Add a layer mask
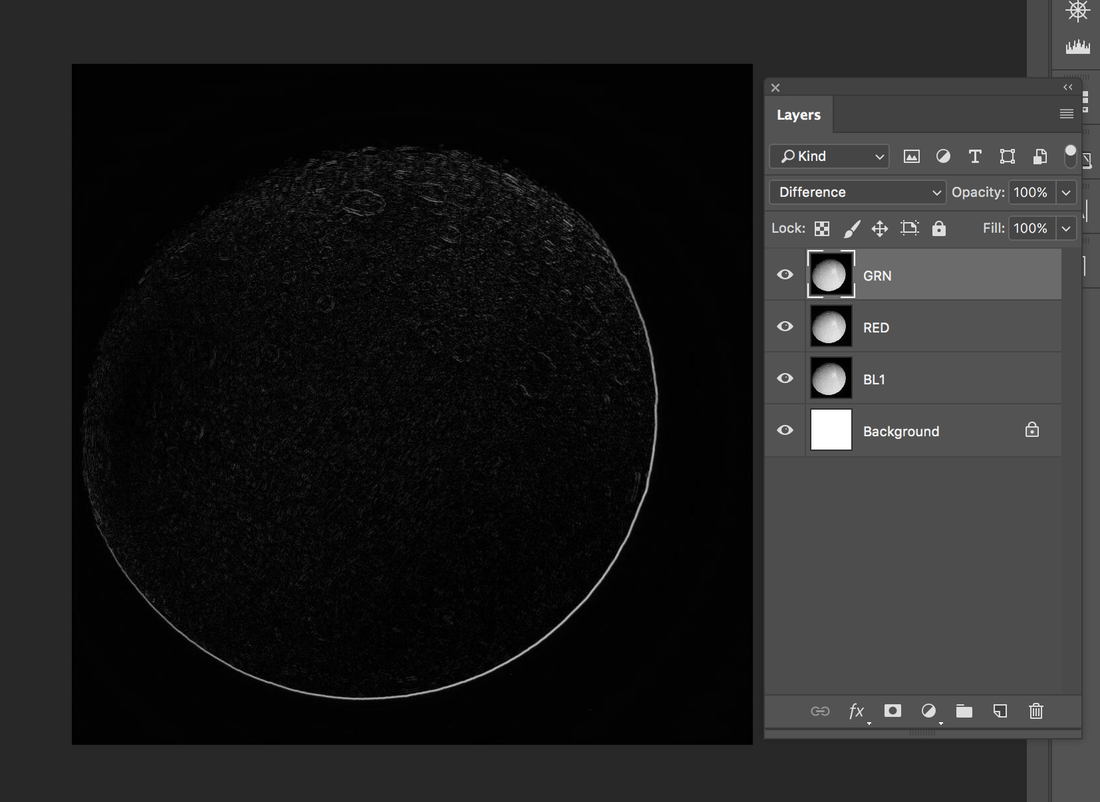The height and width of the screenshot is (802, 1100). tap(893, 711)
